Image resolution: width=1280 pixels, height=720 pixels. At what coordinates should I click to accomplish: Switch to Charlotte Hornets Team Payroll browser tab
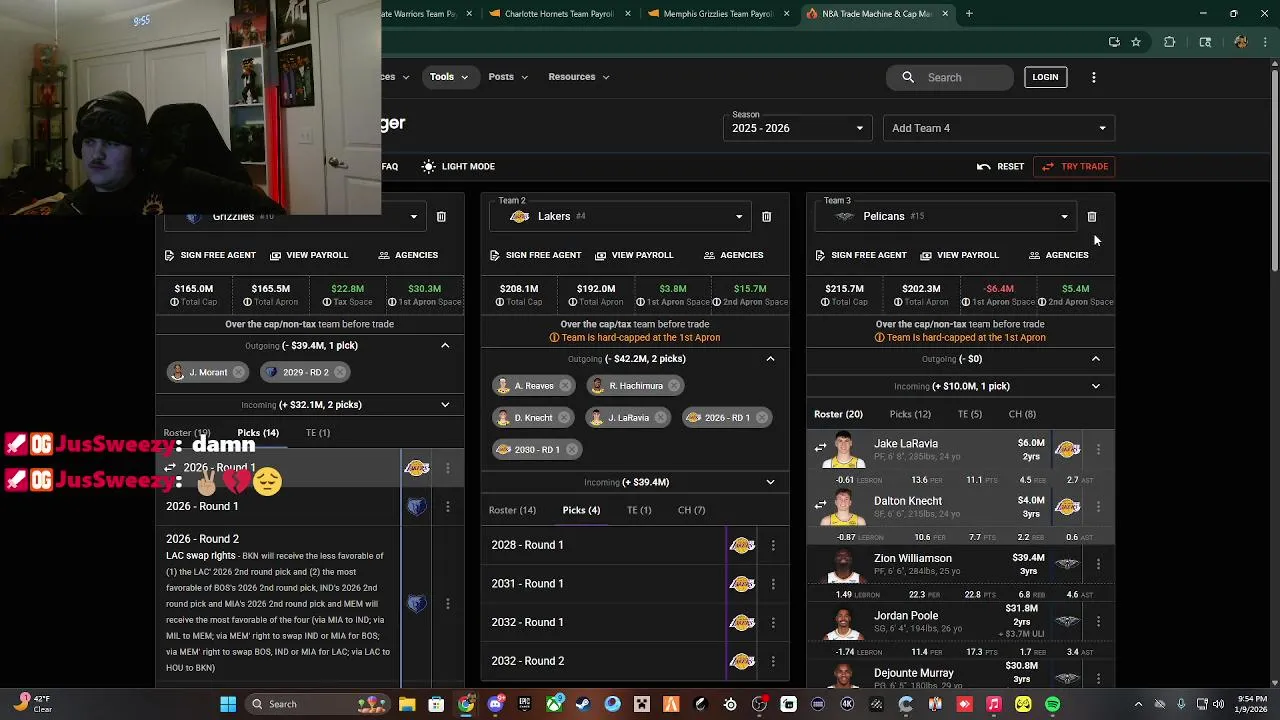(x=559, y=14)
